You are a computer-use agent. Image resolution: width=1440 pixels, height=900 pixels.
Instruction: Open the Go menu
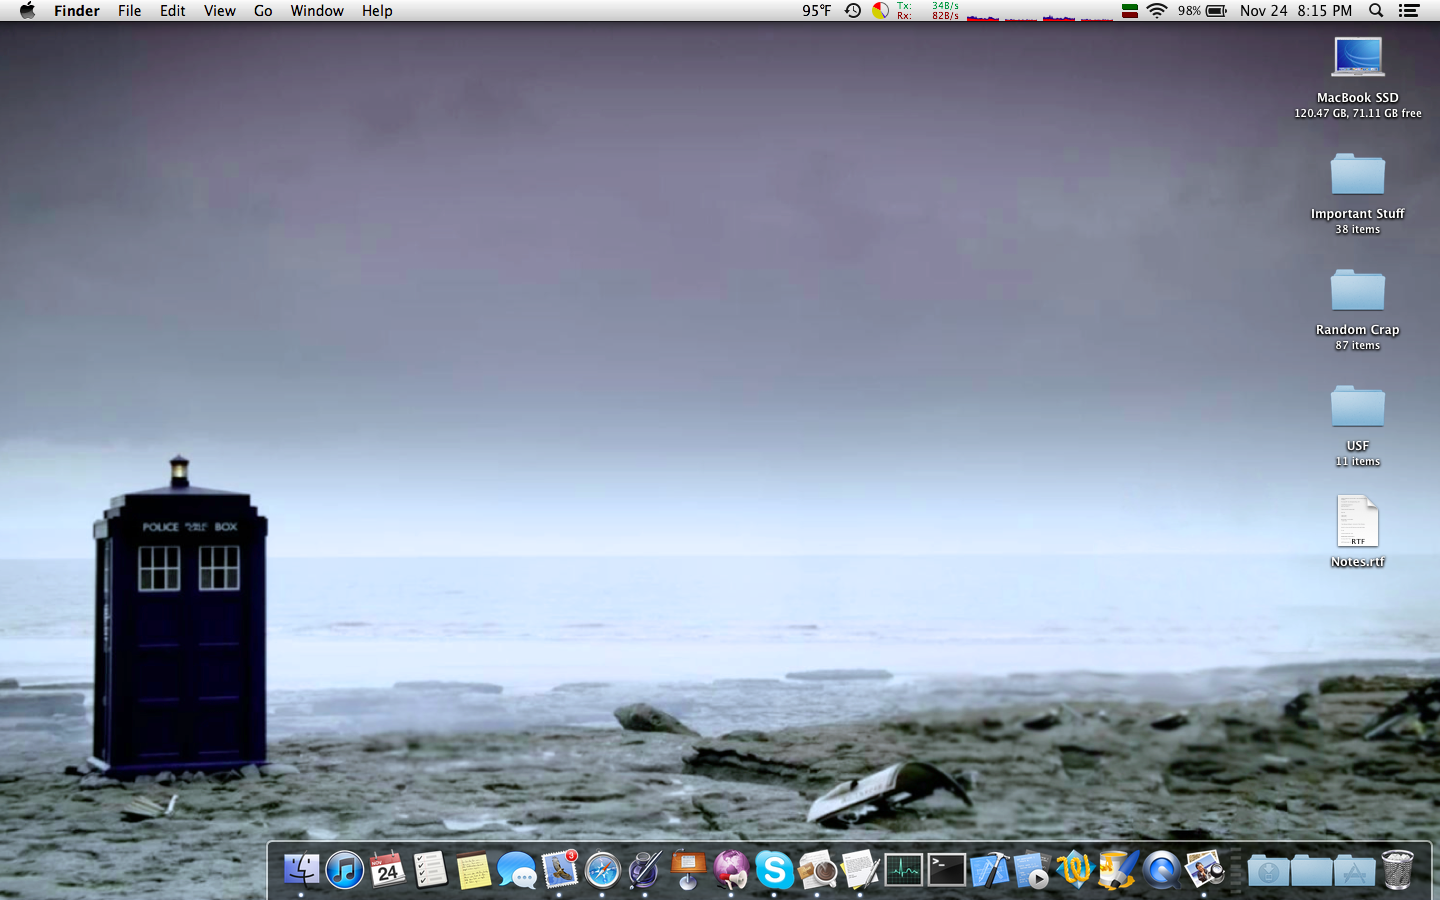(x=263, y=10)
